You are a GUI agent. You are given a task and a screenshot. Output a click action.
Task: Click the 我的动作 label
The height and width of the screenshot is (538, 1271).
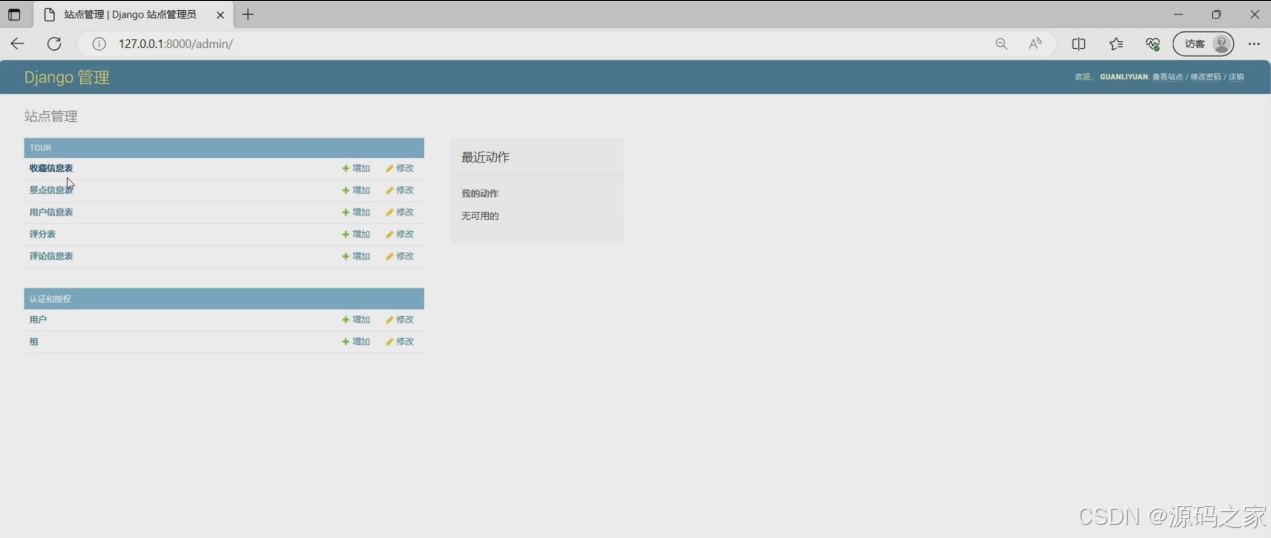pyautogui.click(x=480, y=194)
